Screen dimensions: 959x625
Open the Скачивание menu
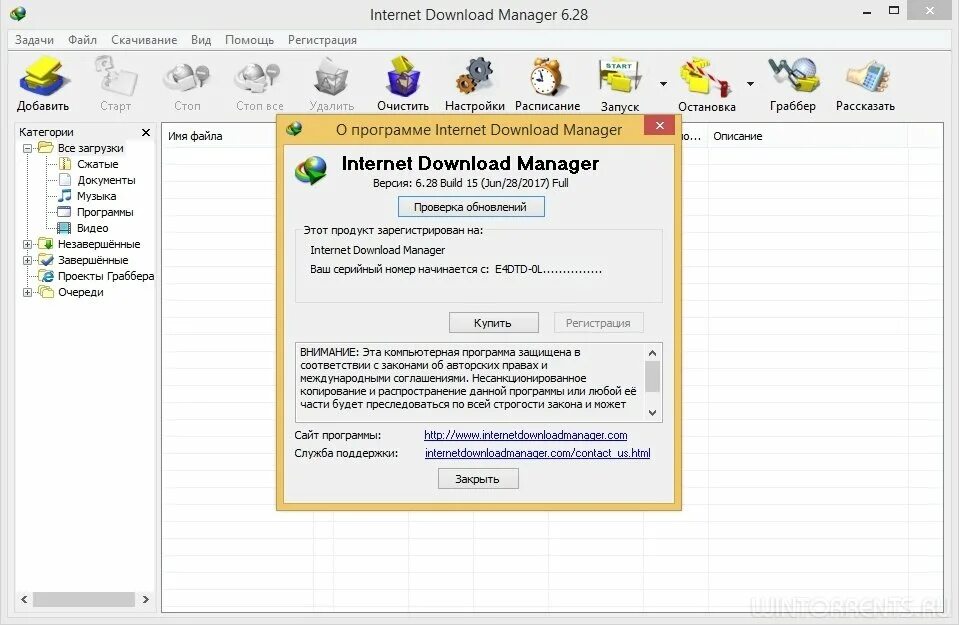(x=144, y=40)
